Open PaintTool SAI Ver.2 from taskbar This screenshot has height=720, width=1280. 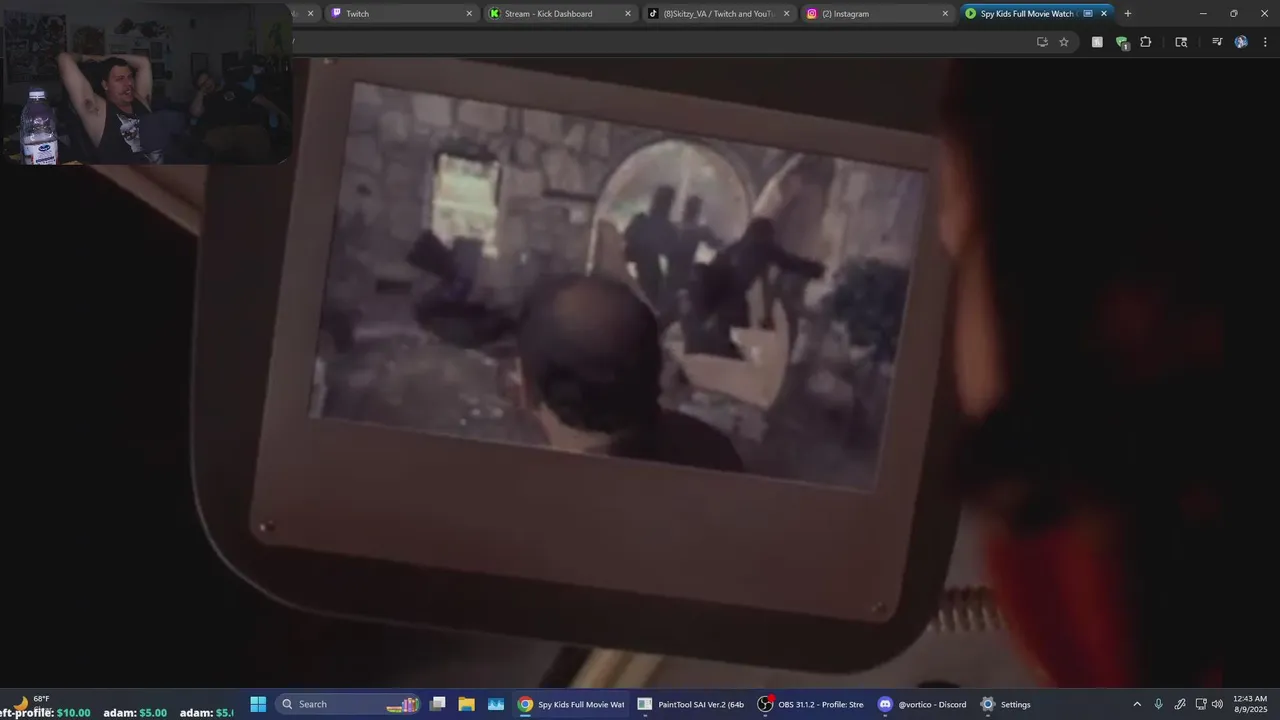click(691, 704)
